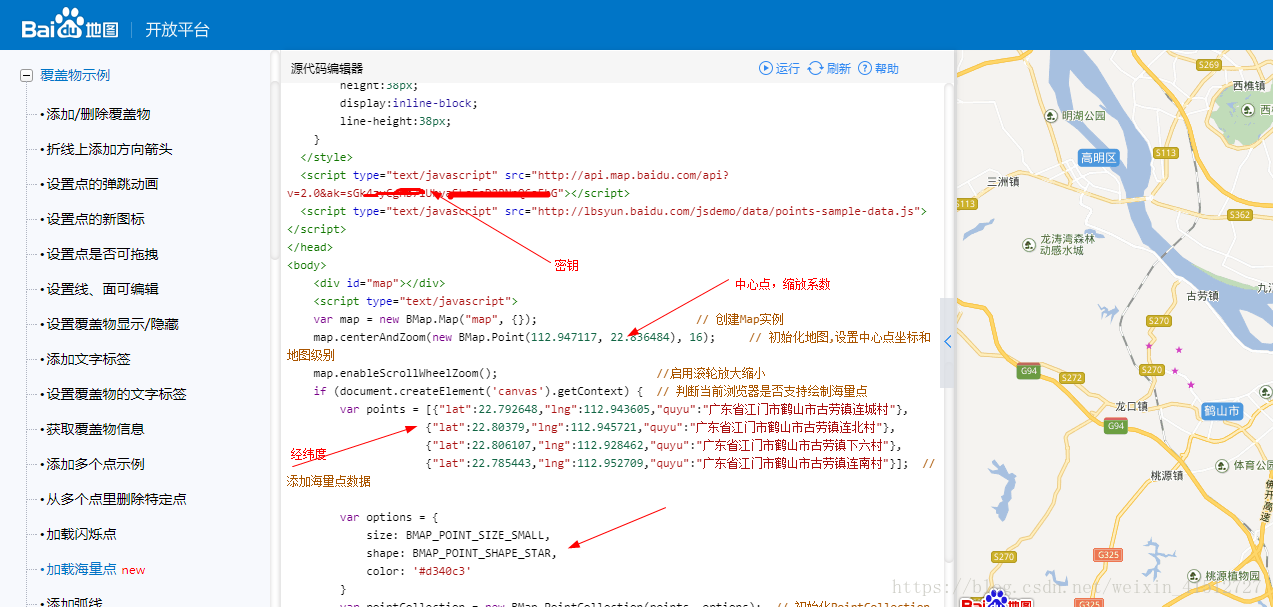Open 设置覆盖物显示/隐藏 example
1273x607 pixels.
click(111, 324)
